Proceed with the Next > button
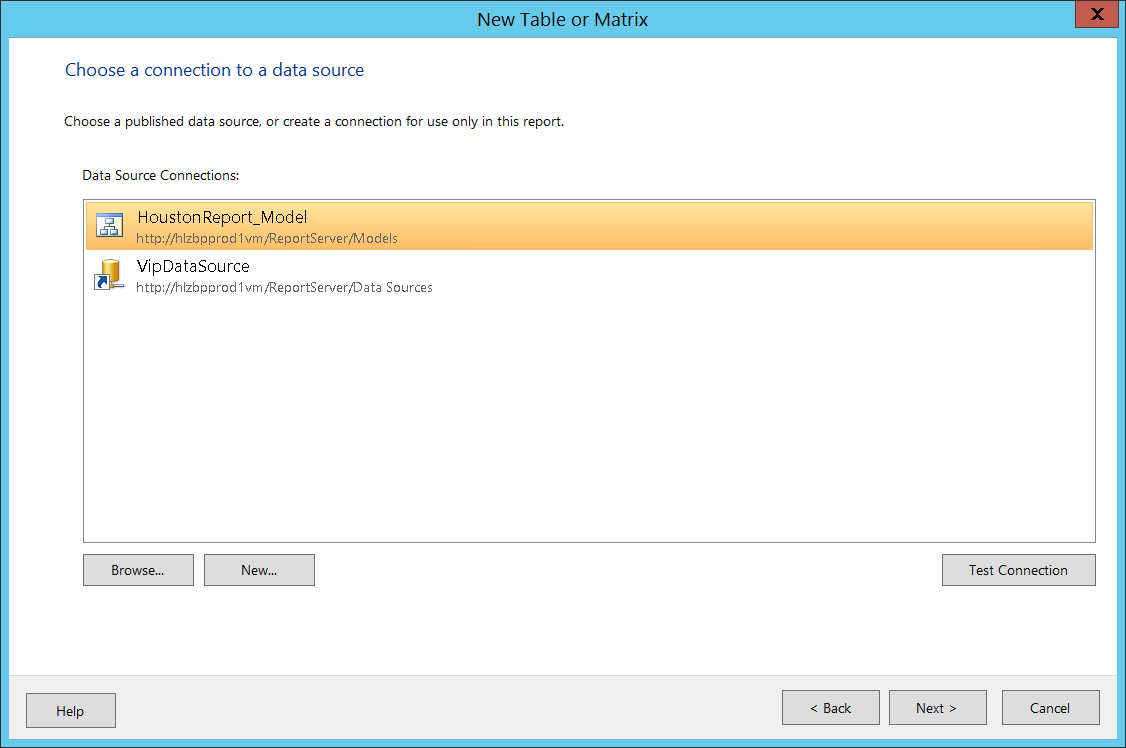This screenshot has height=748, width=1126. coord(937,708)
